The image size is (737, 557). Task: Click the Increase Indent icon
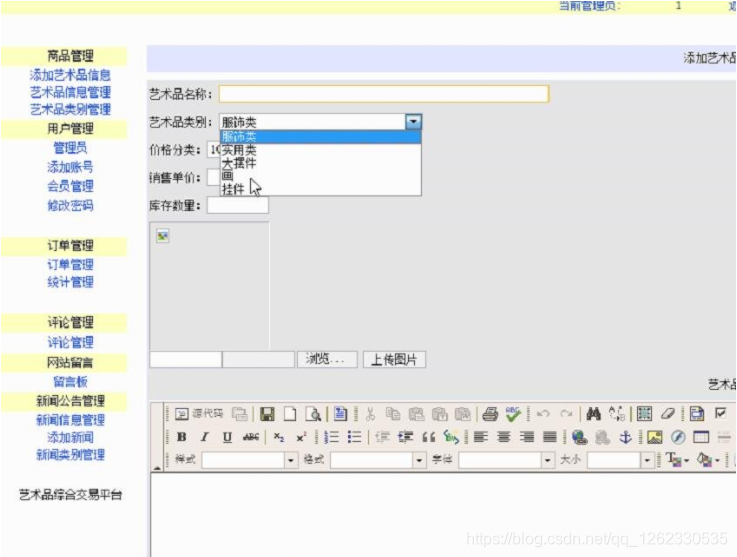coord(405,437)
